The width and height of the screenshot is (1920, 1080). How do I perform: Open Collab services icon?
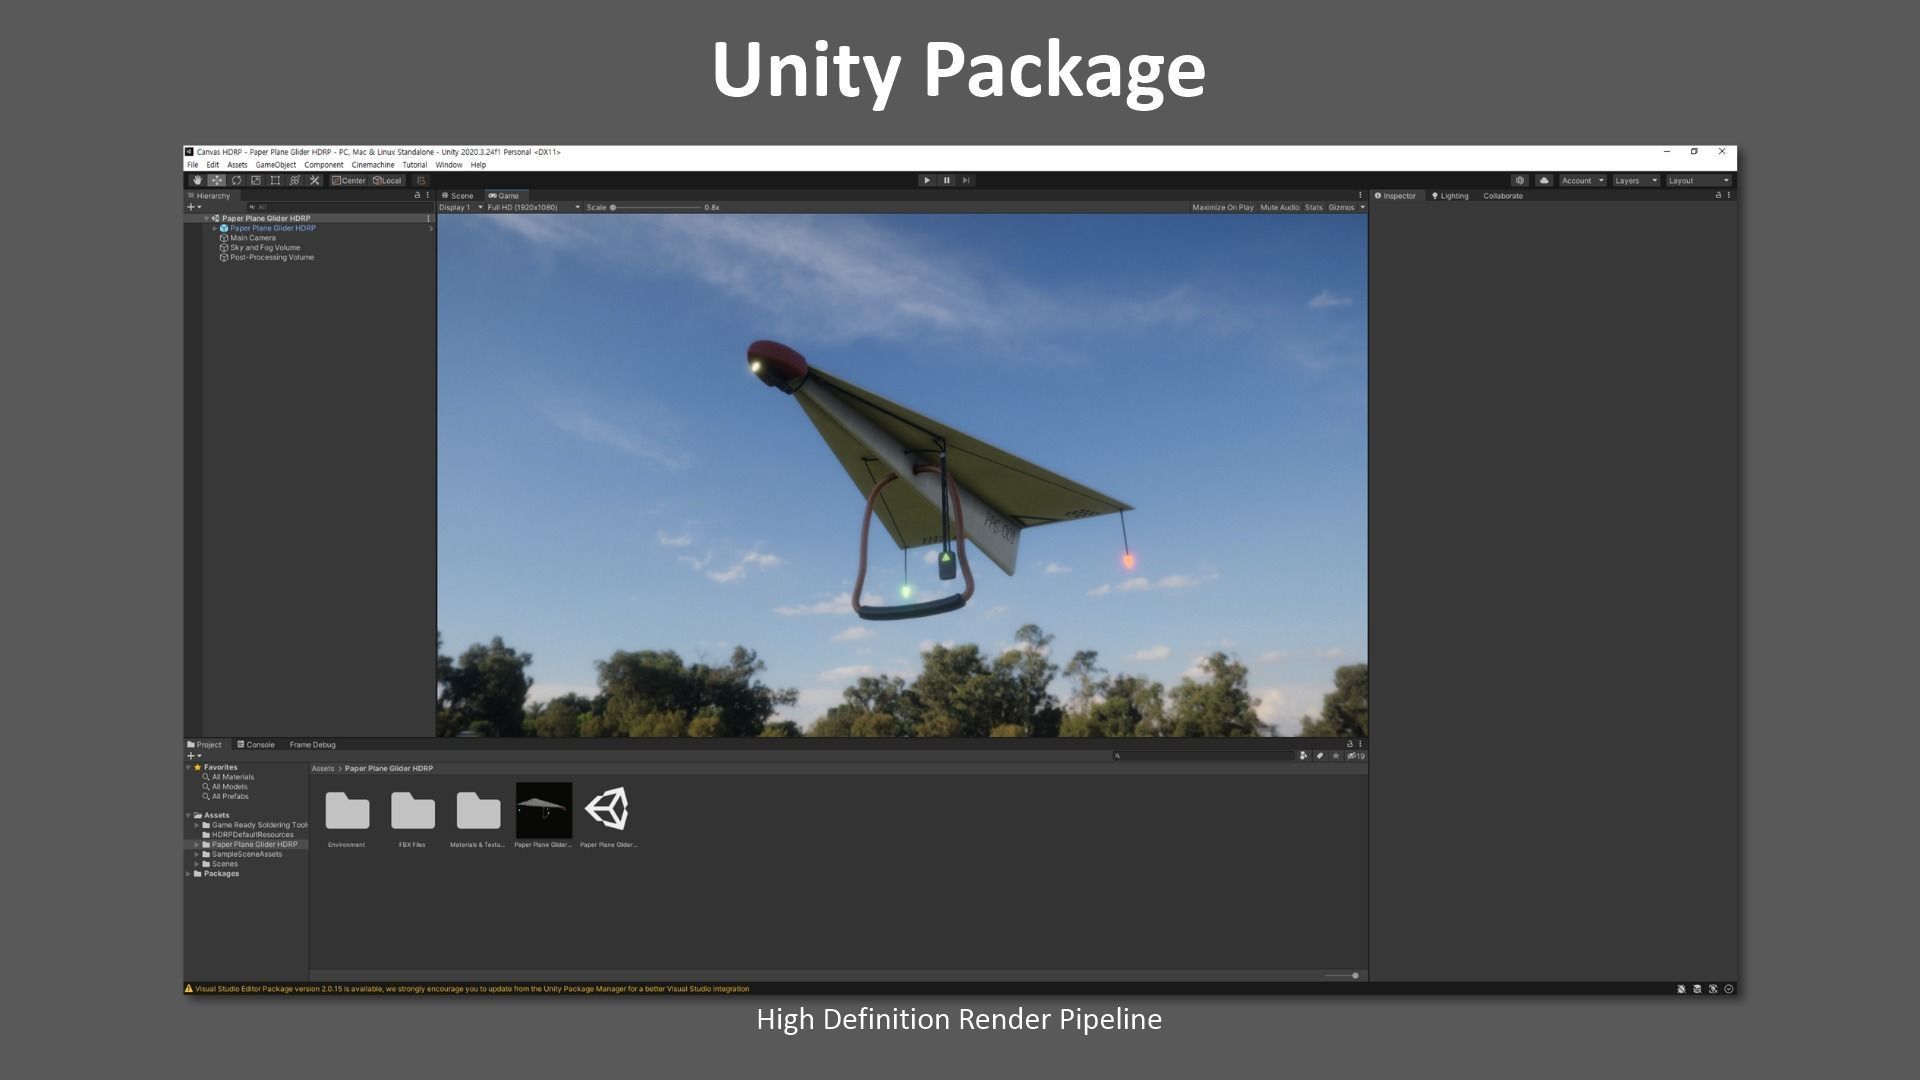1520,181
